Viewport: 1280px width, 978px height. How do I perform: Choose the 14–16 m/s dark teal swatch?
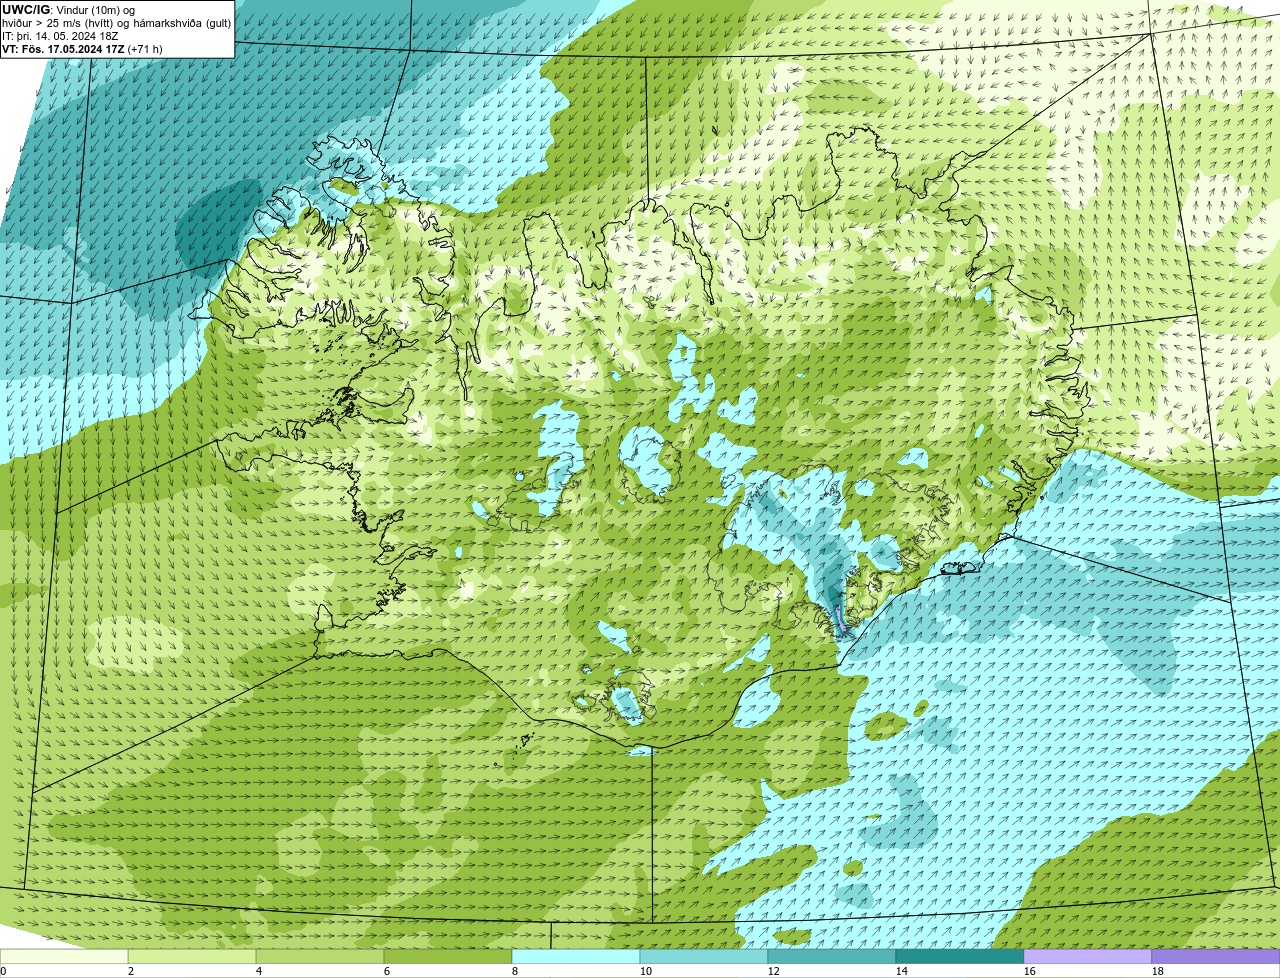click(x=960, y=956)
